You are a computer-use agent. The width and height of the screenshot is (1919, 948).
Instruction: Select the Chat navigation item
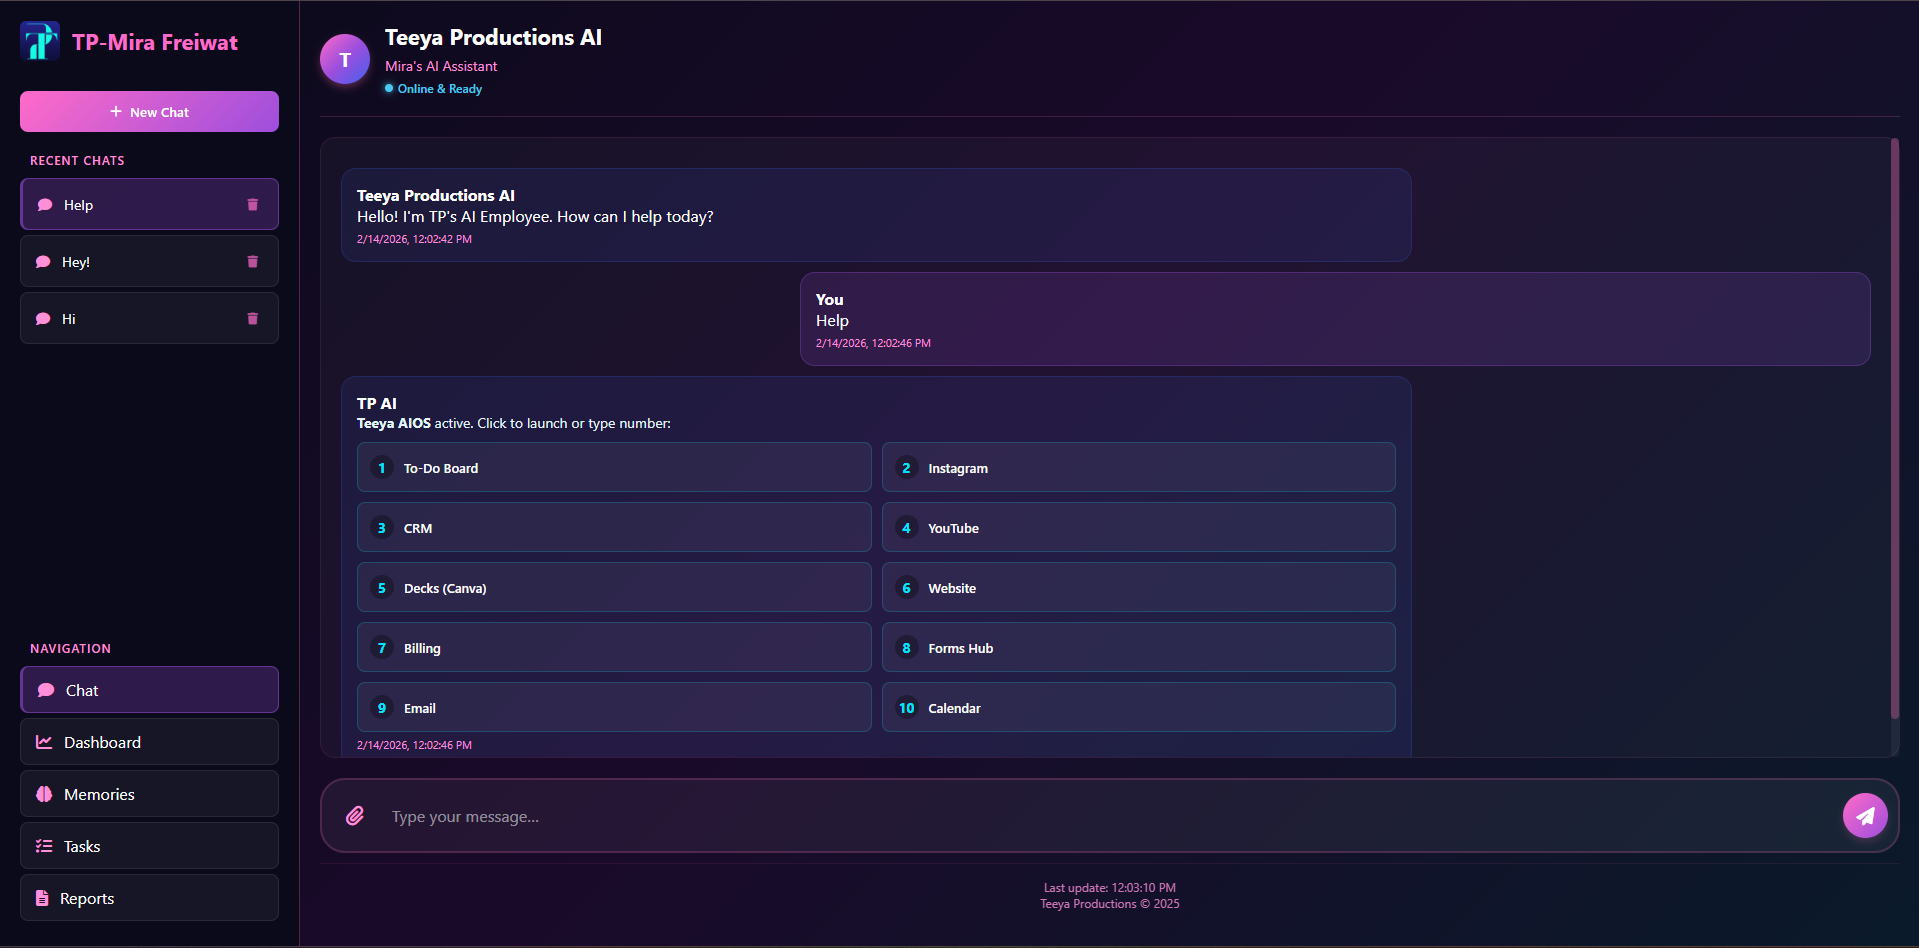[149, 690]
